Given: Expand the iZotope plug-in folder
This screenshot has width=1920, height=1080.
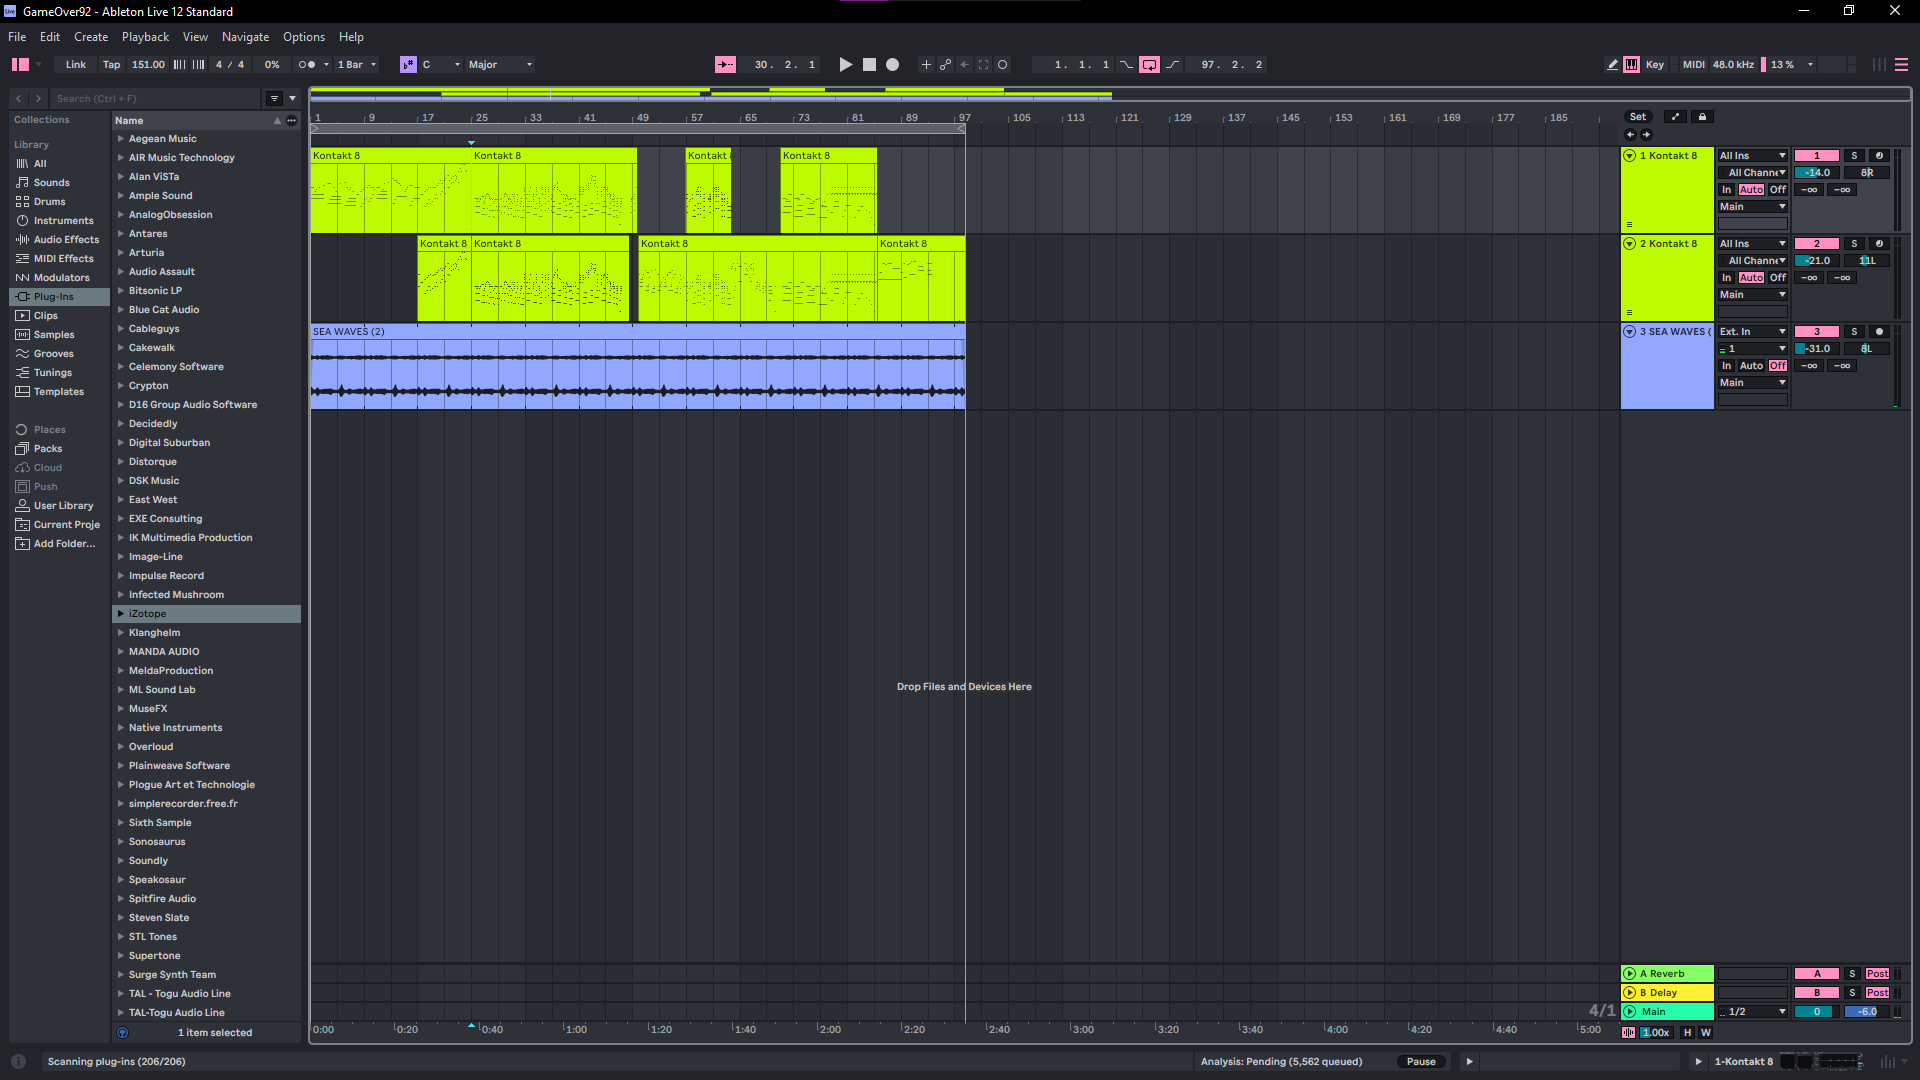Looking at the screenshot, I should (x=121, y=614).
